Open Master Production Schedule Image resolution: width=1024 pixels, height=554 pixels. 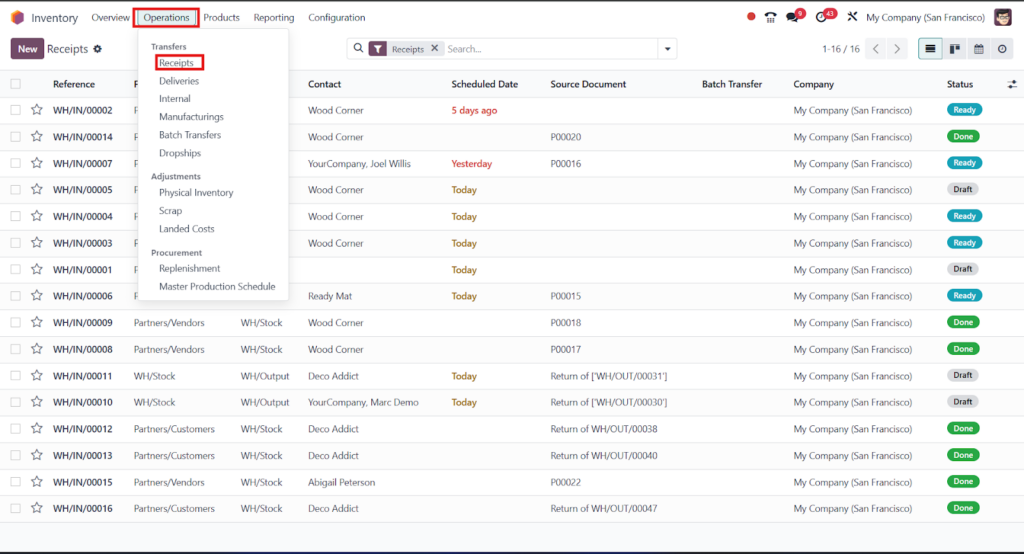tap(217, 286)
